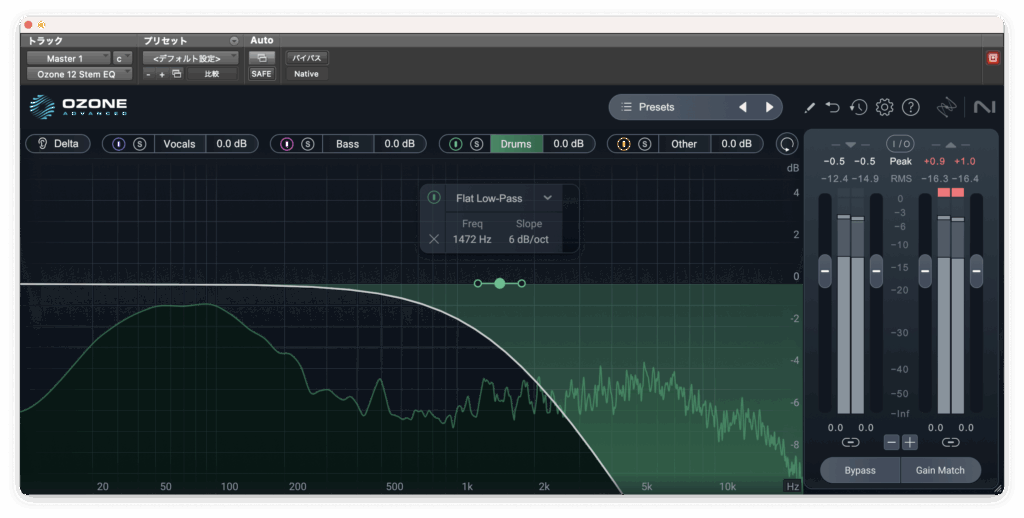Solo the Vocals stem
1024x518 pixels.
[x=140, y=144]
